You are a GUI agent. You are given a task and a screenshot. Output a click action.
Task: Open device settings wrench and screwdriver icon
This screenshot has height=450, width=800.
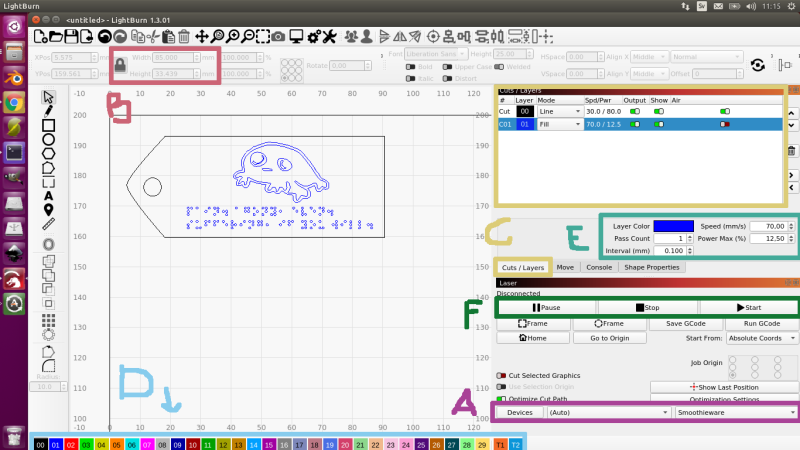click(330, 37)
